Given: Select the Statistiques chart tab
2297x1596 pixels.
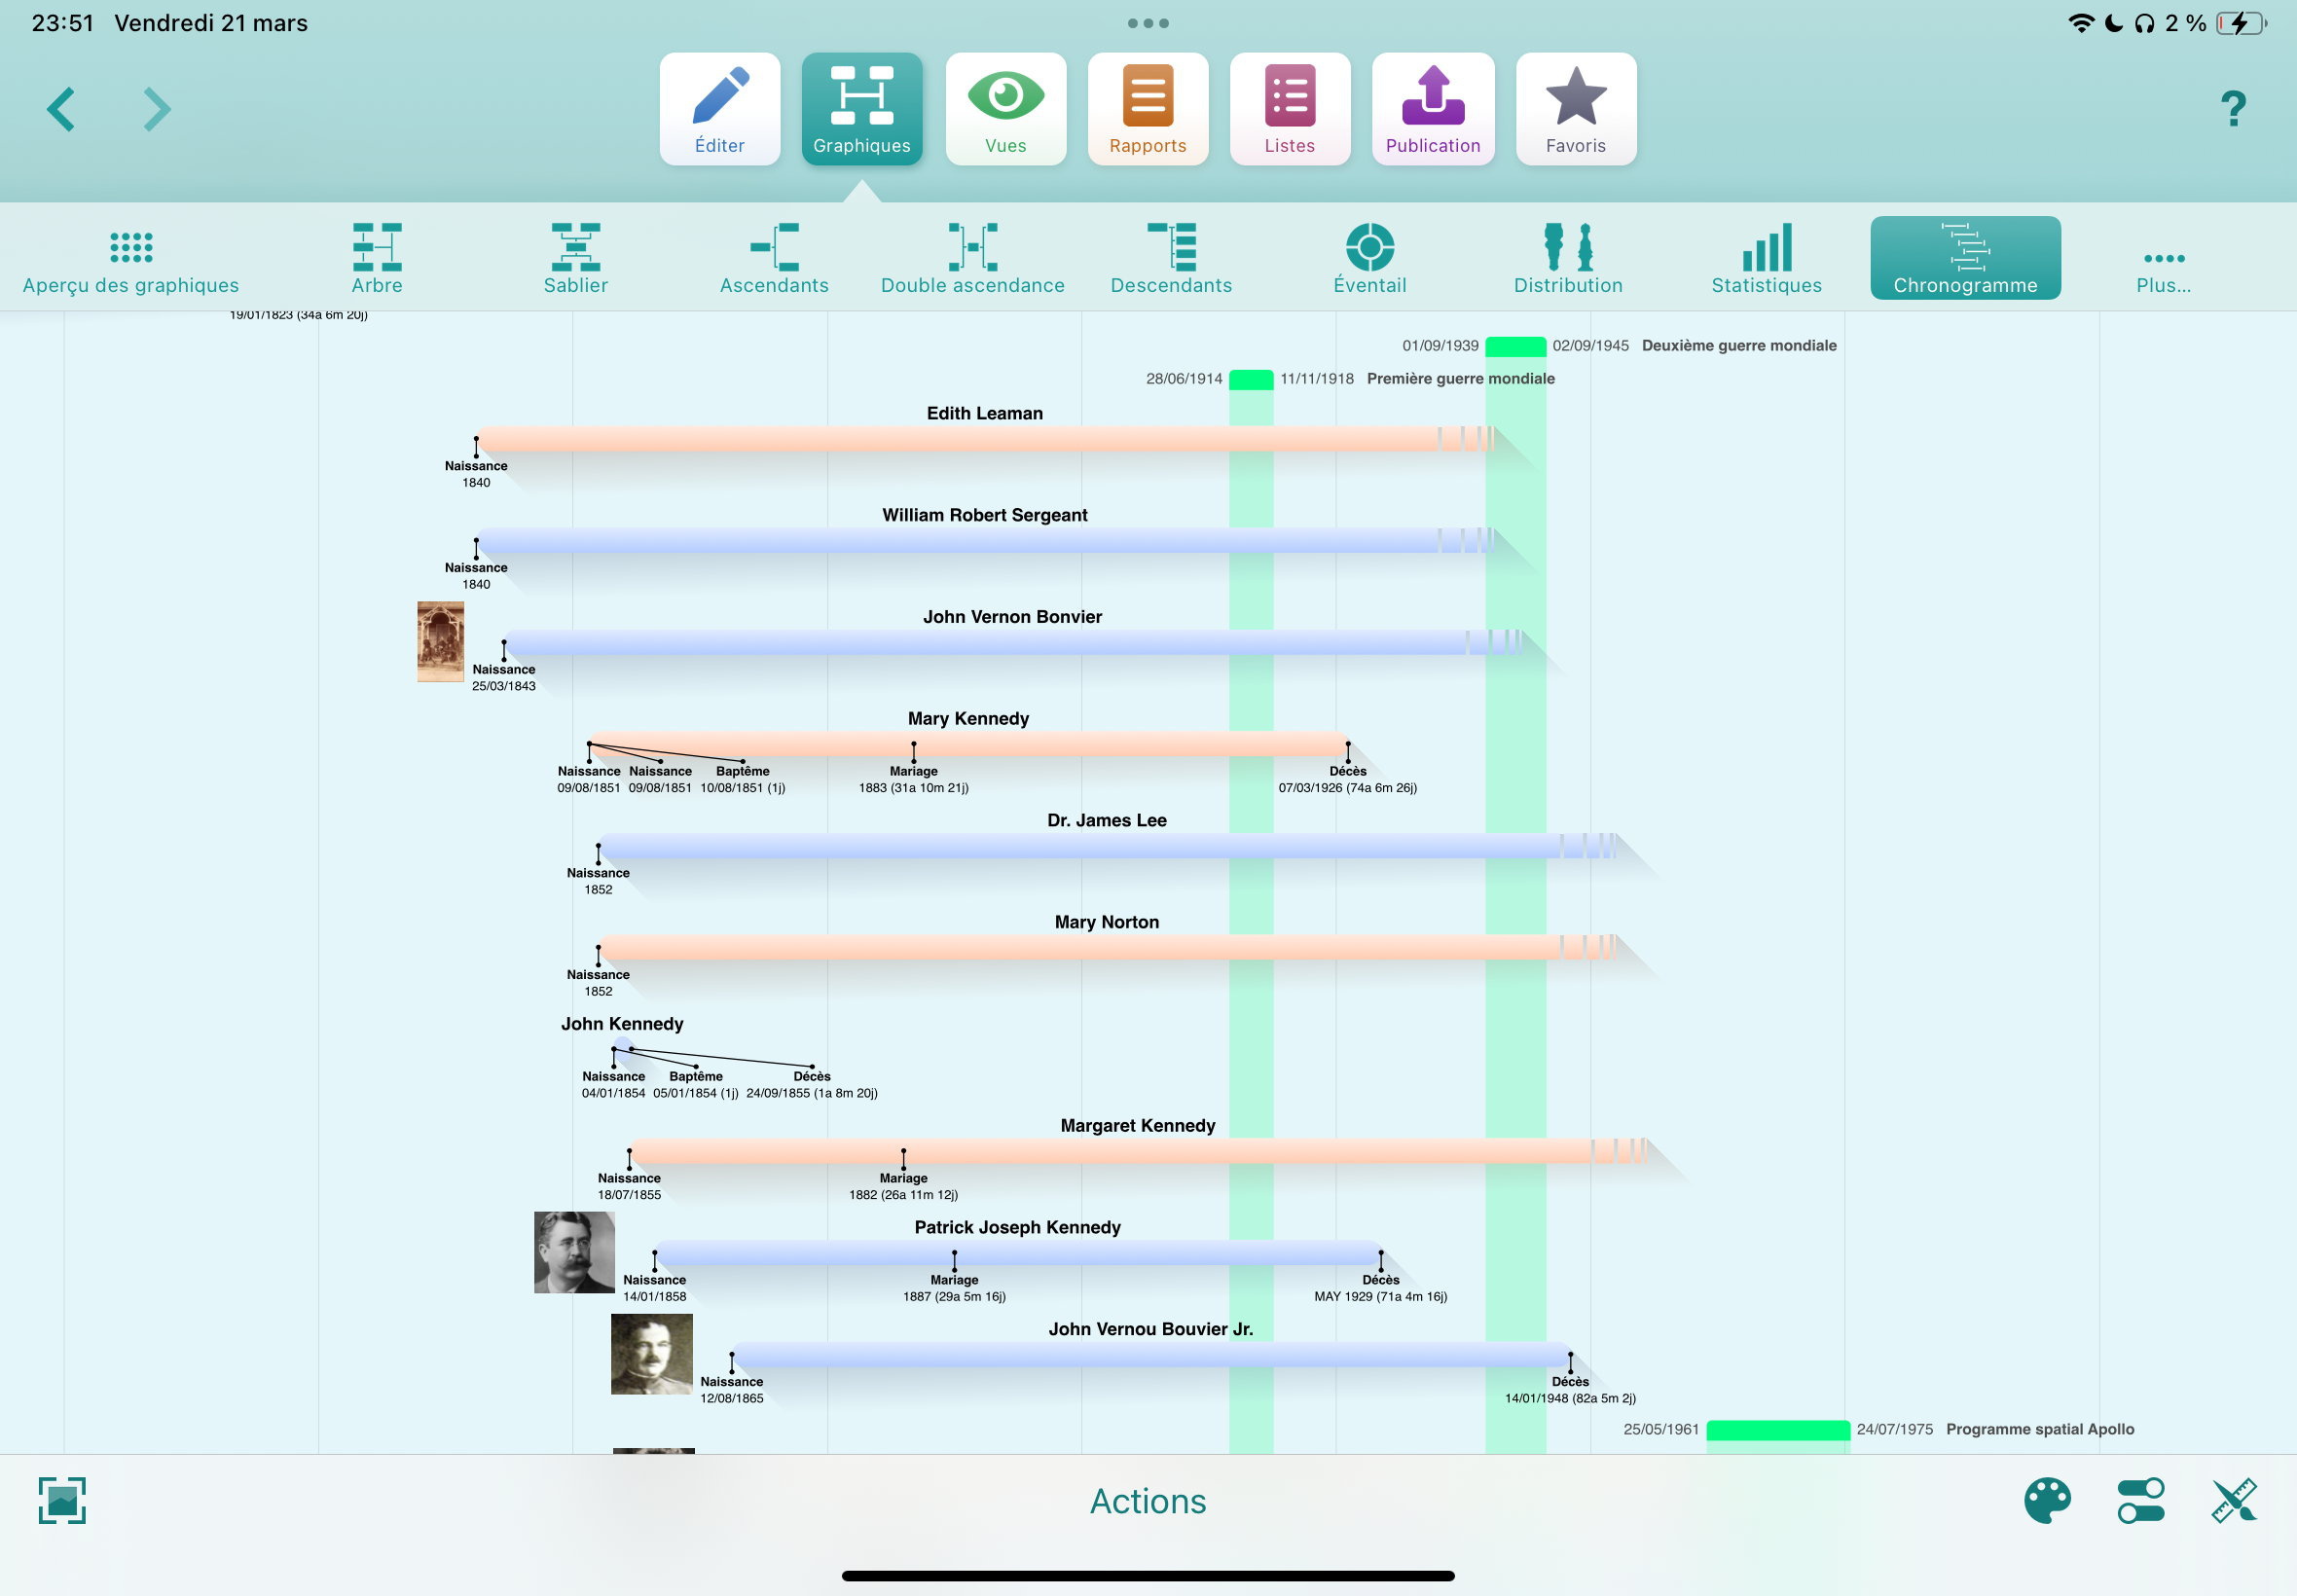Looking at the screenshot, I should pos(1765,259).
